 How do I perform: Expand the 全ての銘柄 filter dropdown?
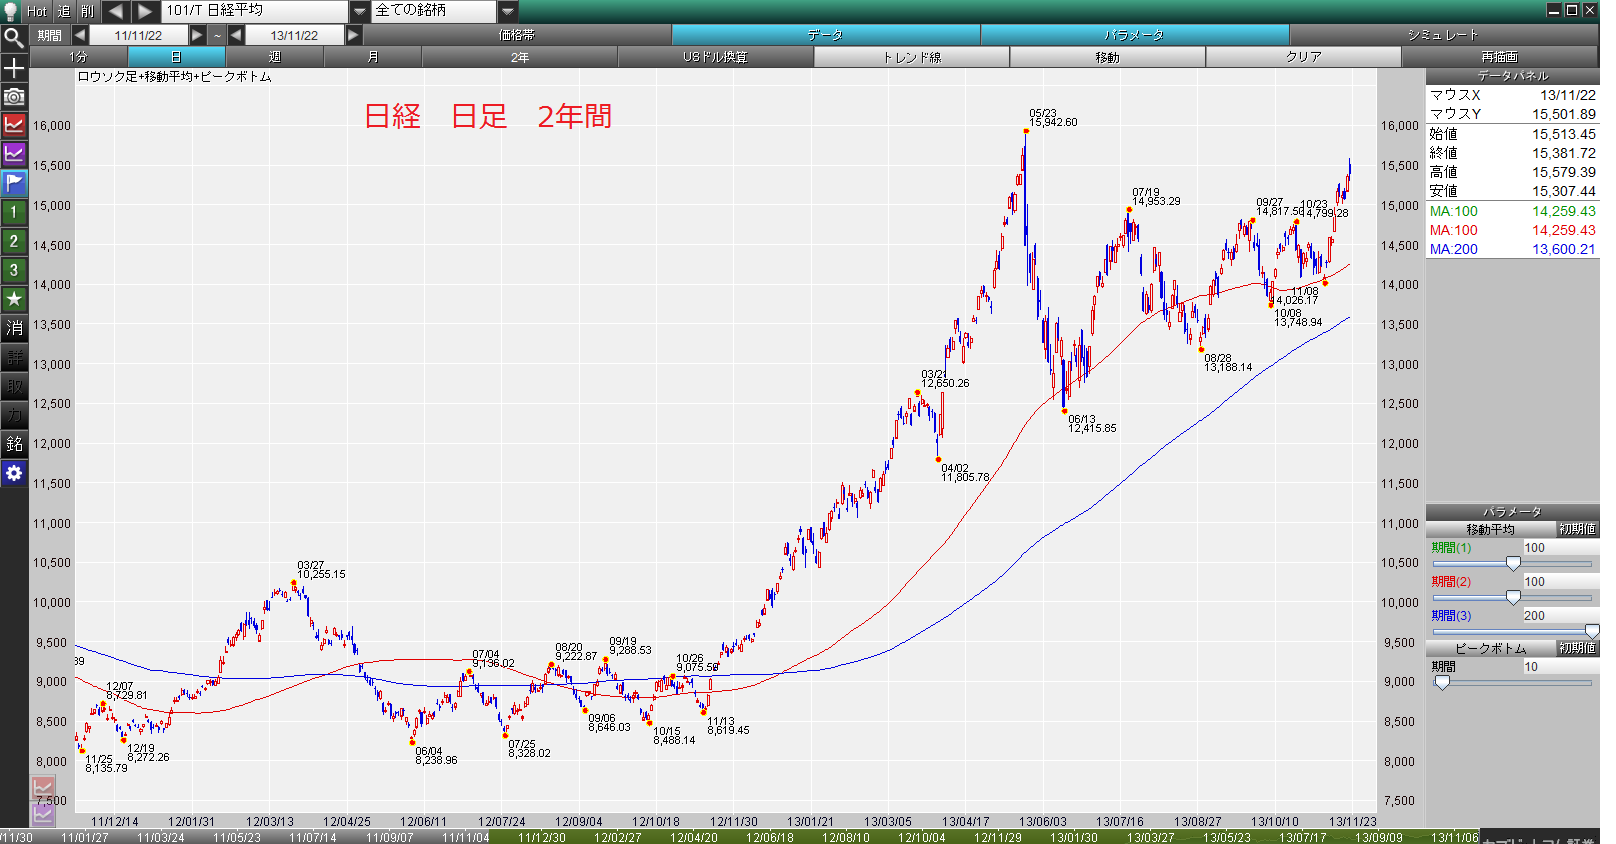pos(508,11)
